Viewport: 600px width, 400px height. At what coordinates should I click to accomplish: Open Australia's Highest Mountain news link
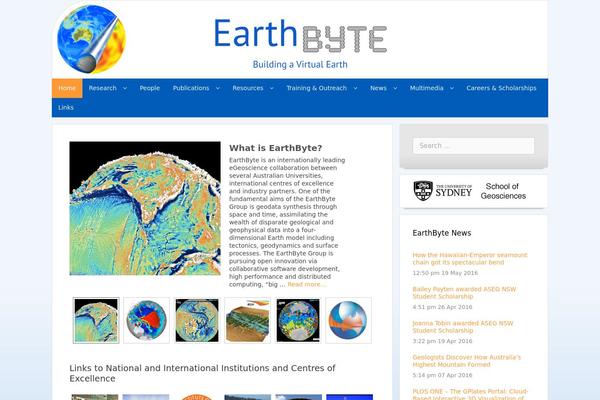[x=467, y=361]
